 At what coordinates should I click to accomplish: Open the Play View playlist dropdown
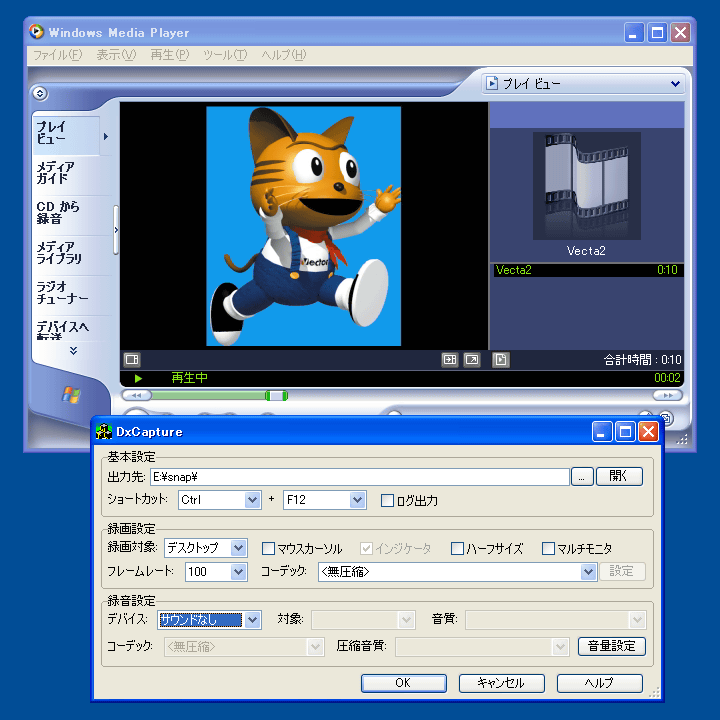click(x=583, y=84)
